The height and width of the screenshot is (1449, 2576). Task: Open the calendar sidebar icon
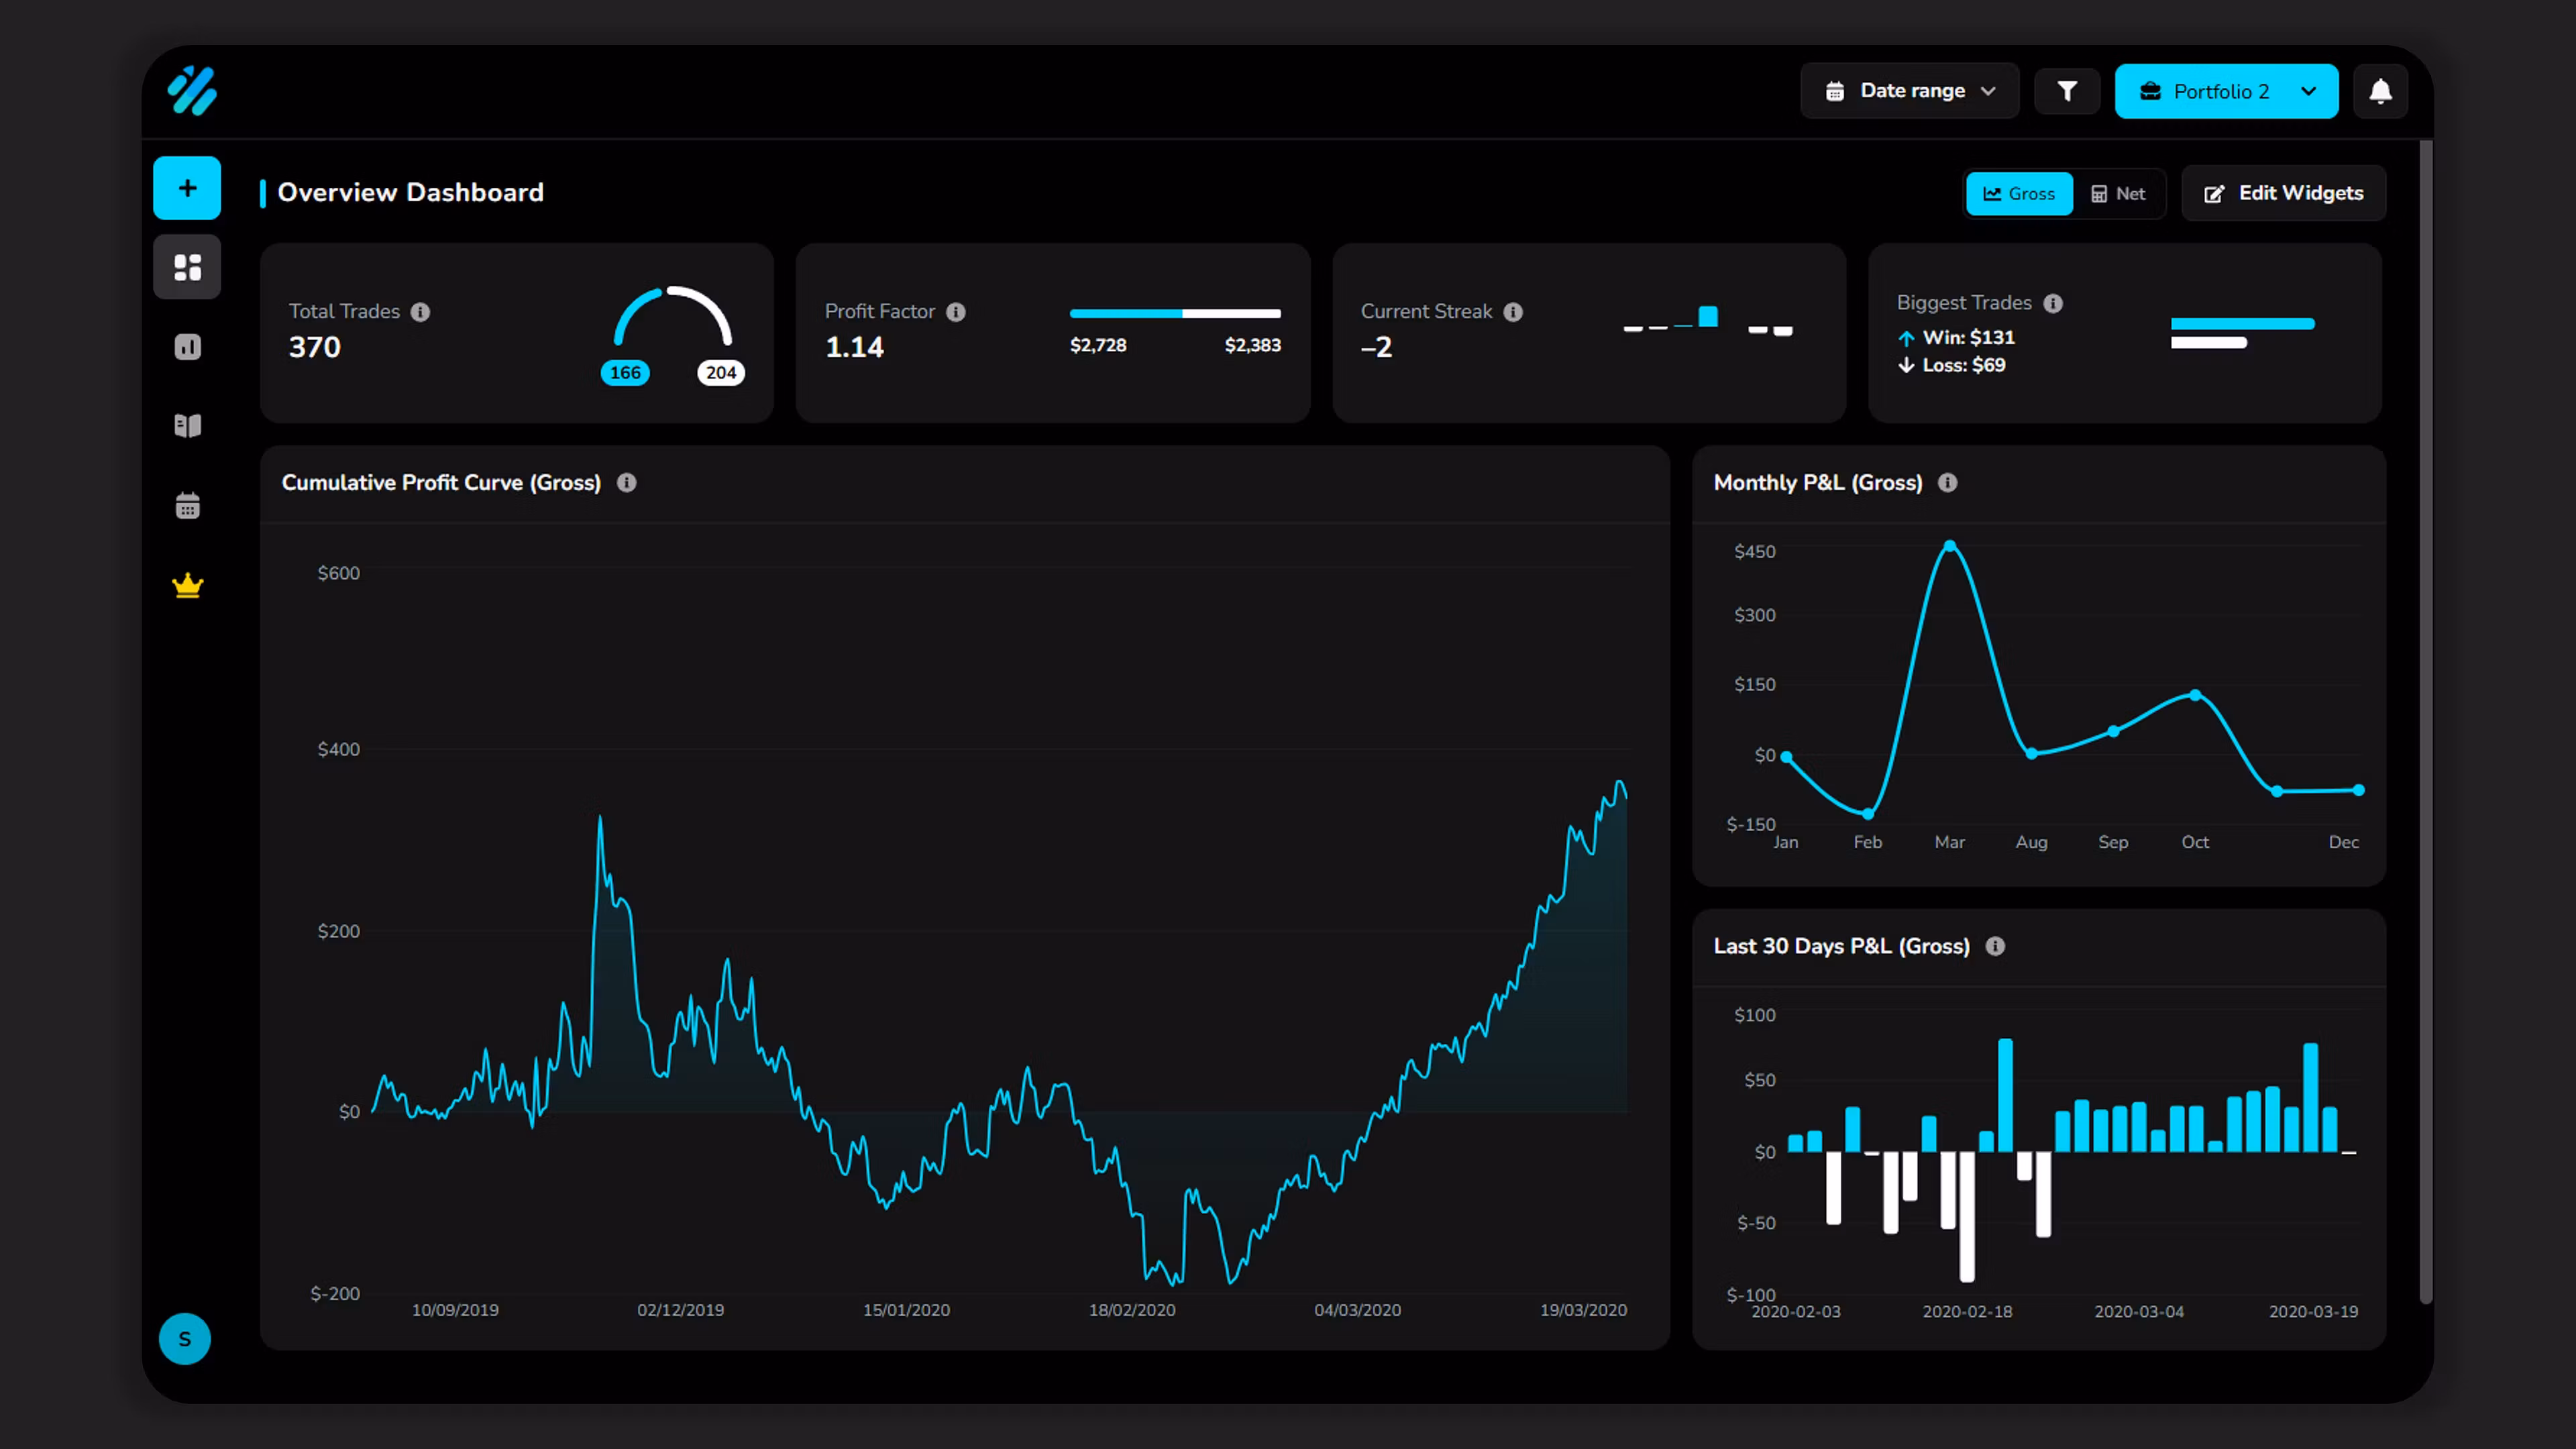tap(187, 506)
